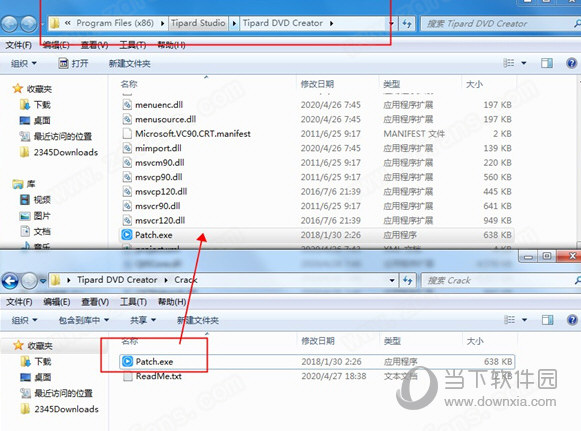
Task: Sort by 大小 column in the top window
Action: (x=474, y=84)
